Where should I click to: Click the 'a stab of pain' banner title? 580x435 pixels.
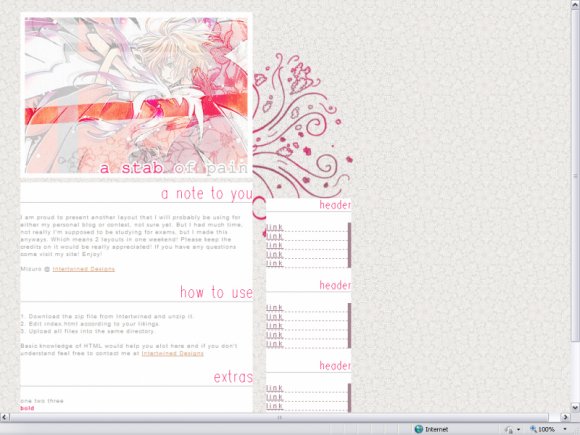tap(174, 168)
